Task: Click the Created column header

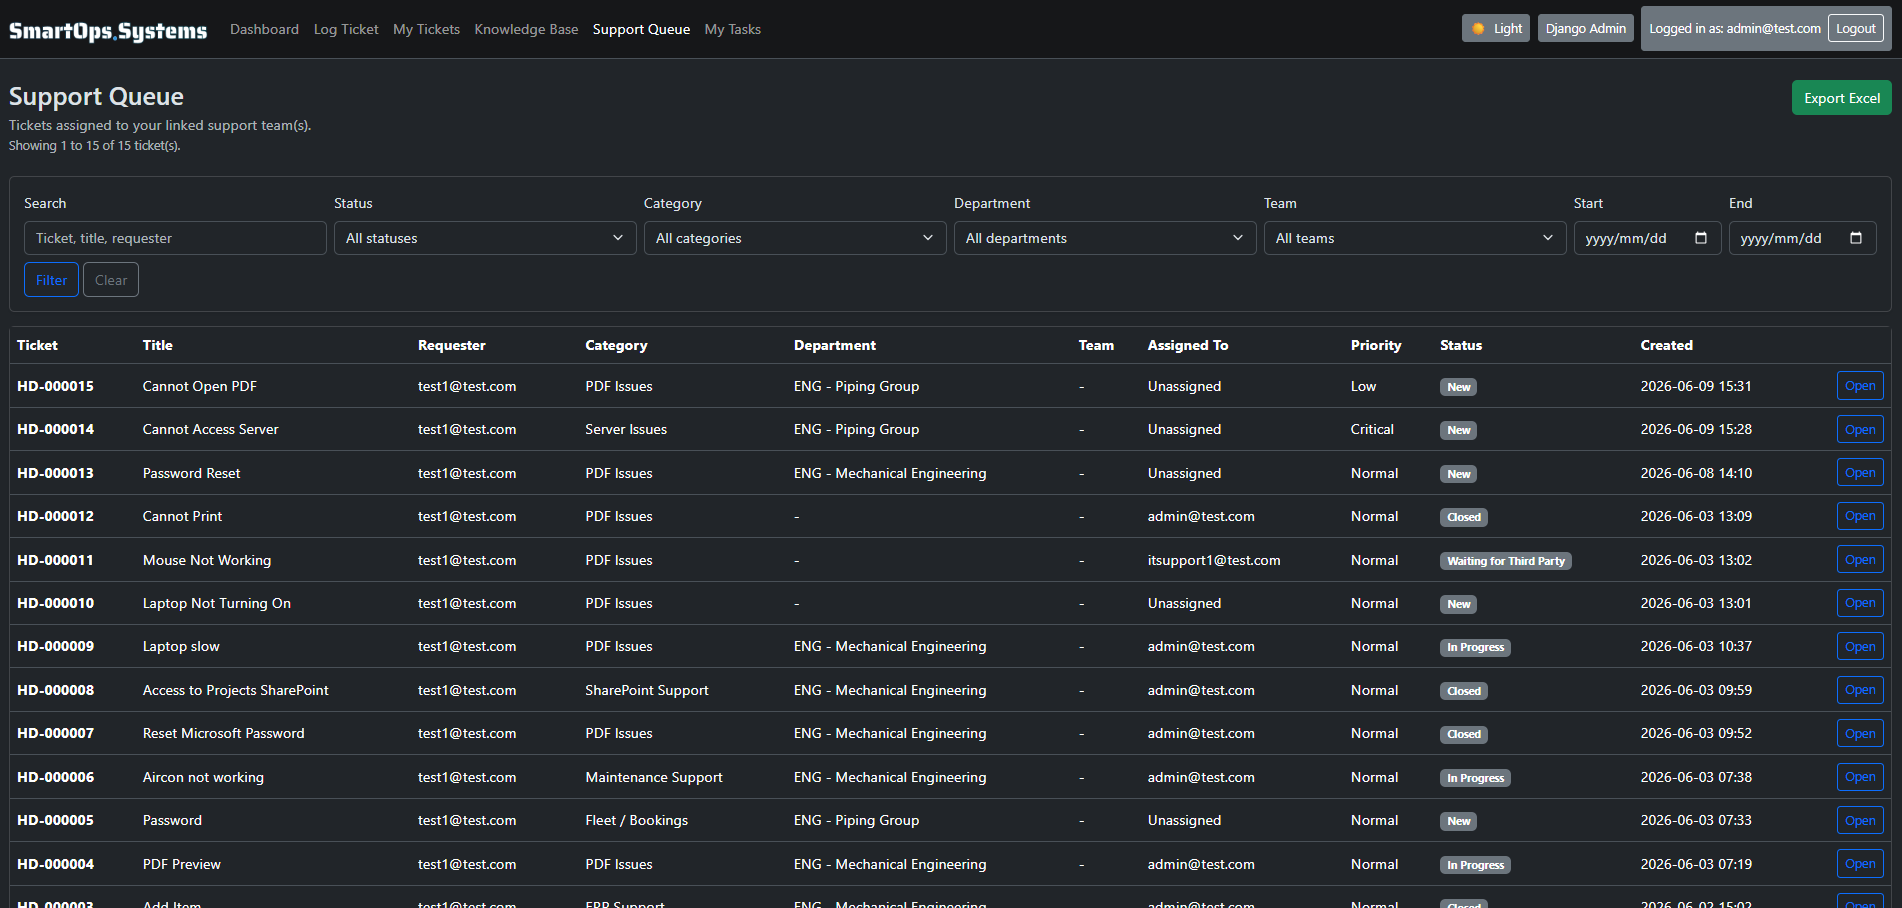Action: [1666, 345]
